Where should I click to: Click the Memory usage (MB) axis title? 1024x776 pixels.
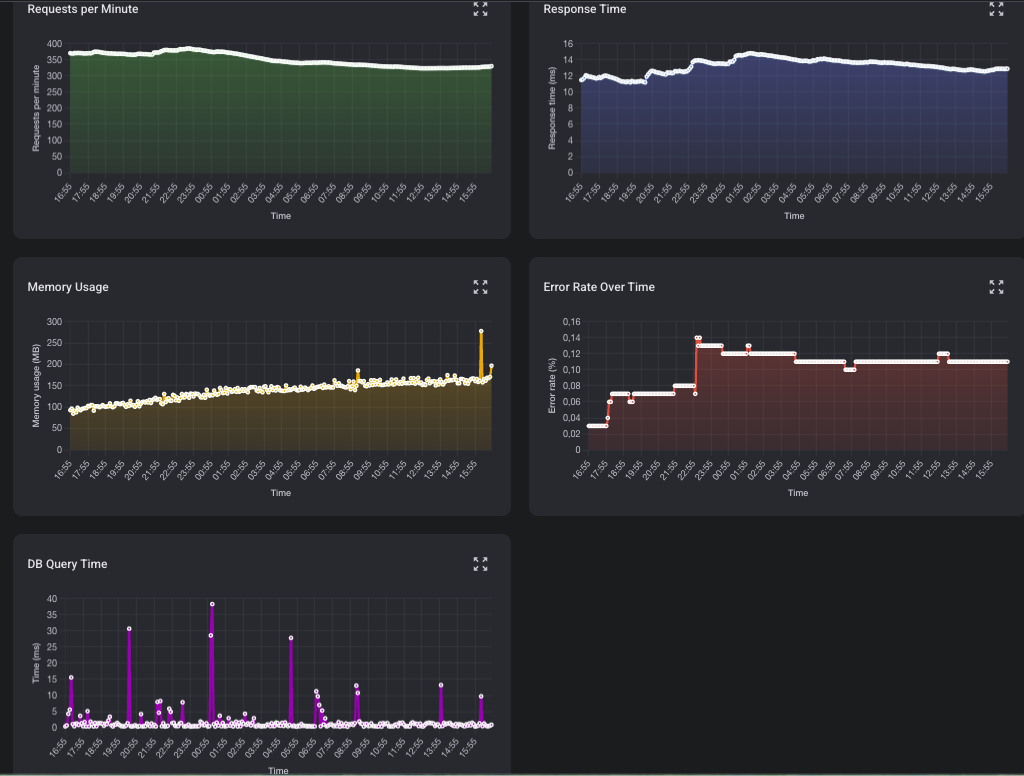pyautogui.click(x=36, y=385)
